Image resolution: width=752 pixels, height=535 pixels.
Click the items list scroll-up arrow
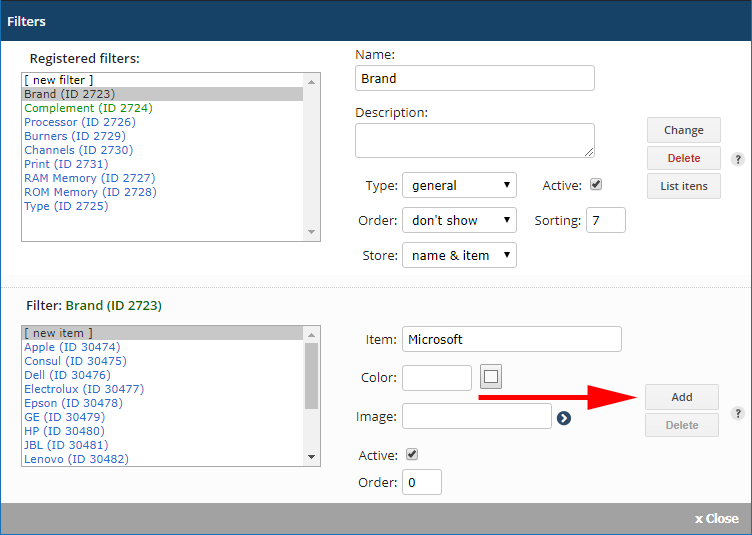[311, 335]
